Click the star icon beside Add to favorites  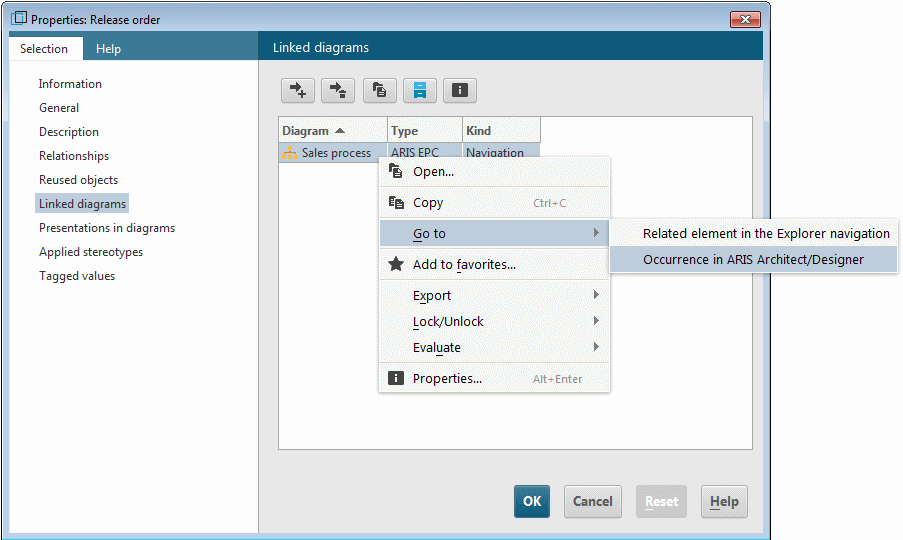(x=396, y=264)
